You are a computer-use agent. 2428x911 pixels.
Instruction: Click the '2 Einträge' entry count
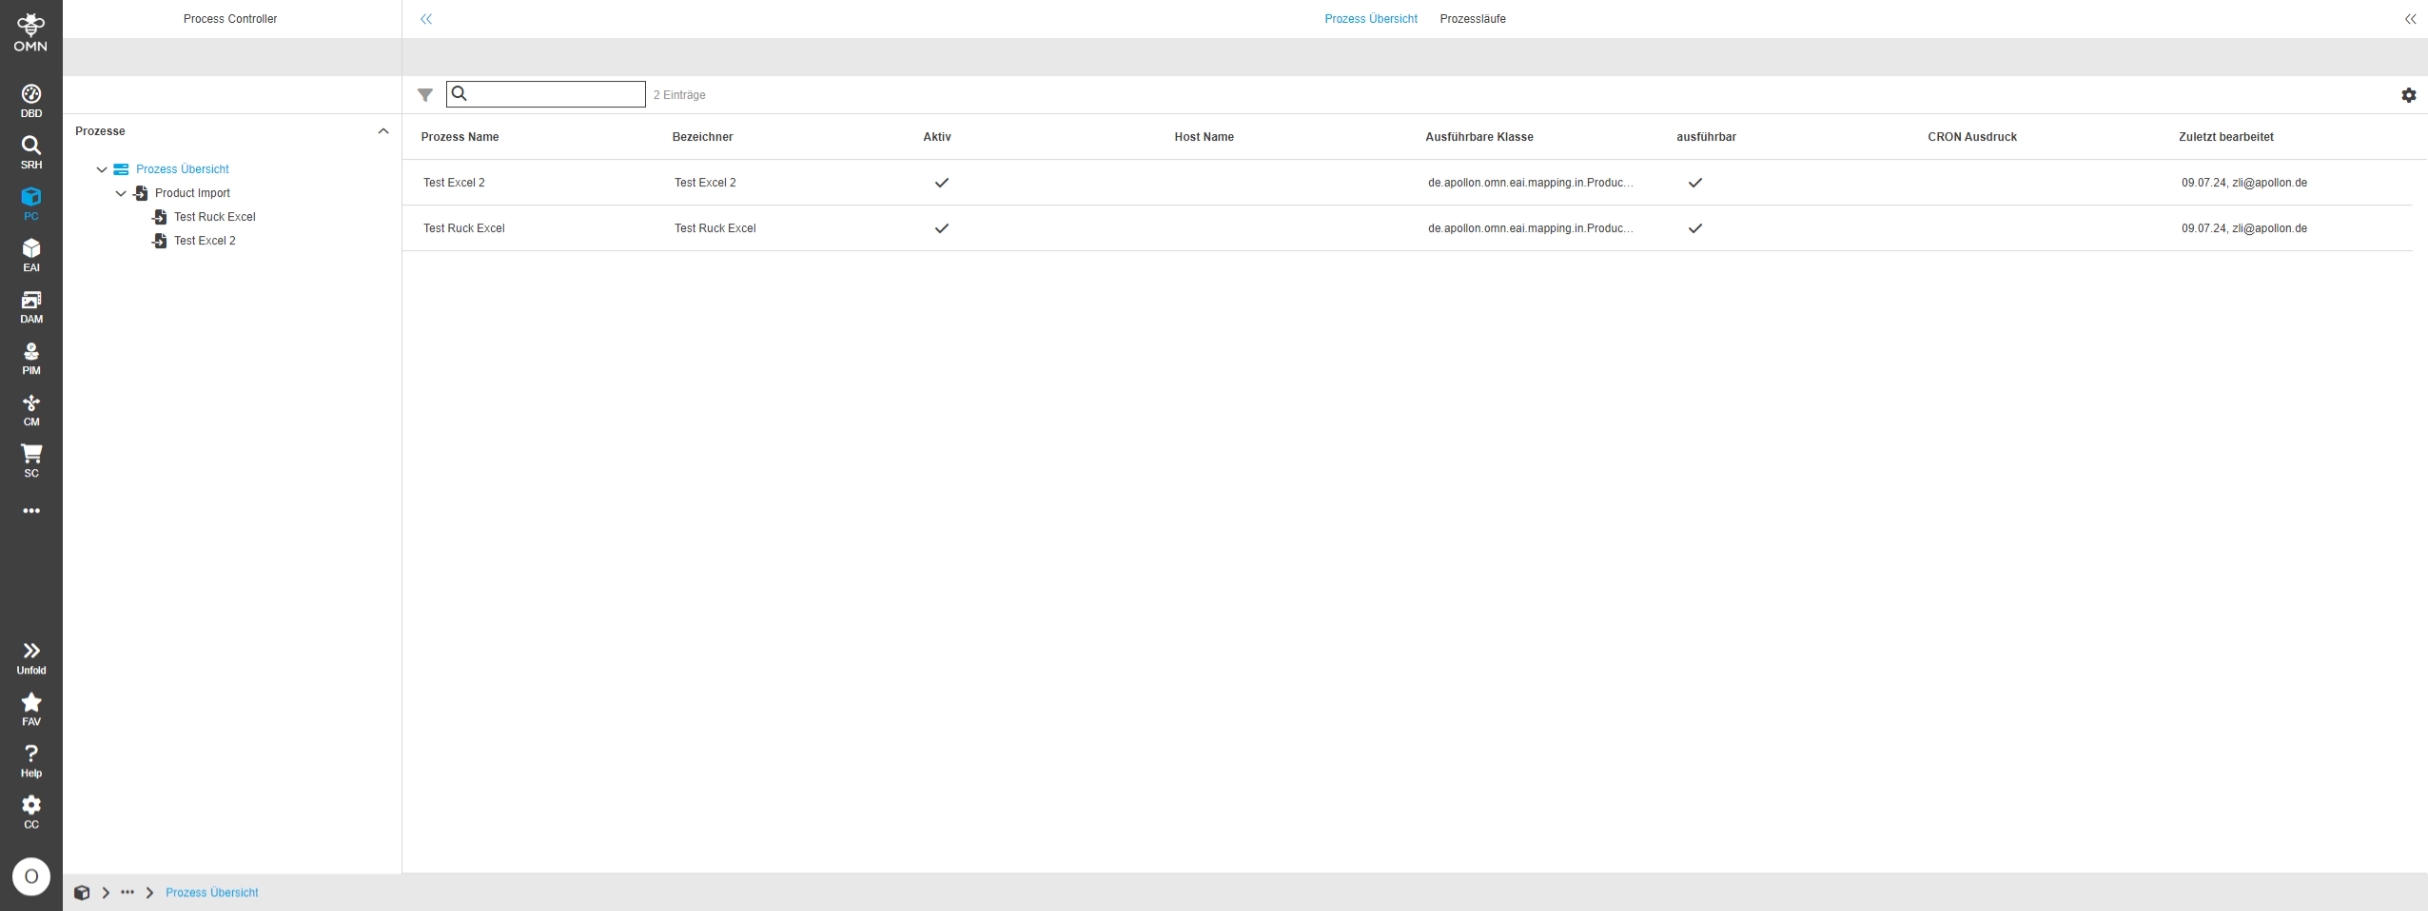pyautogui.click(x=679, y=95)
